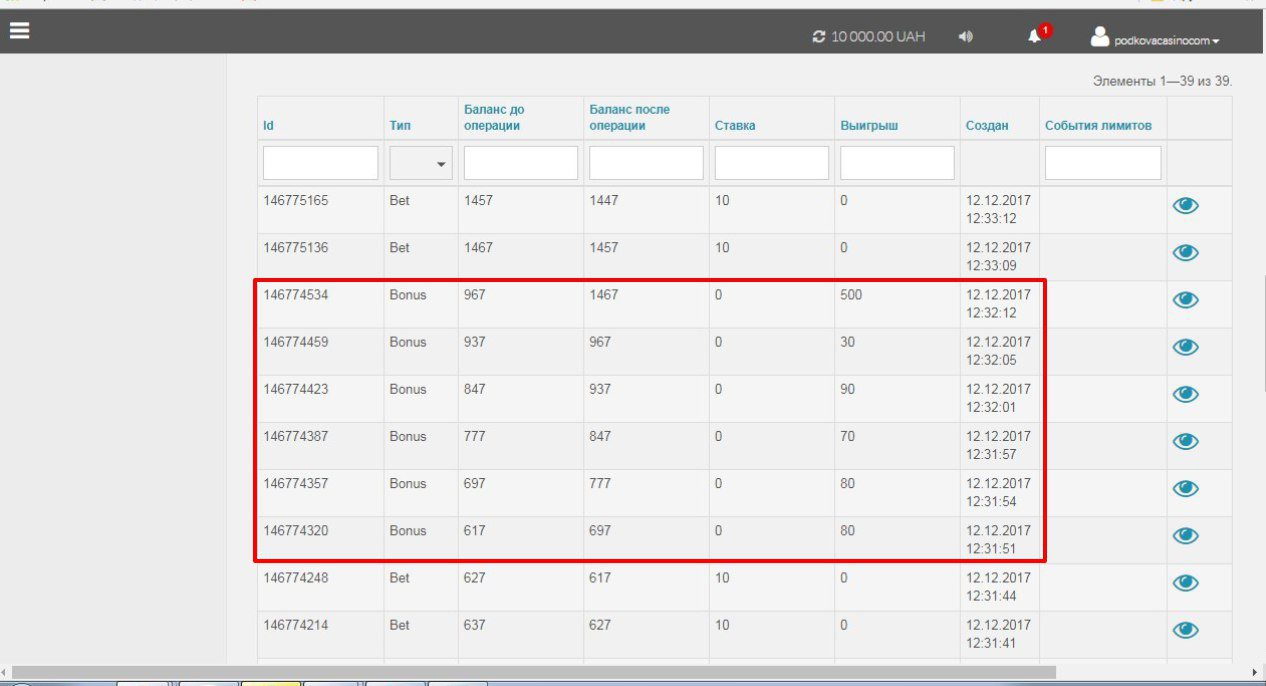Open the Тип filter dropdown
Image resolution: width=1266 pixels, height=686 pixels.
click(420, 164)
